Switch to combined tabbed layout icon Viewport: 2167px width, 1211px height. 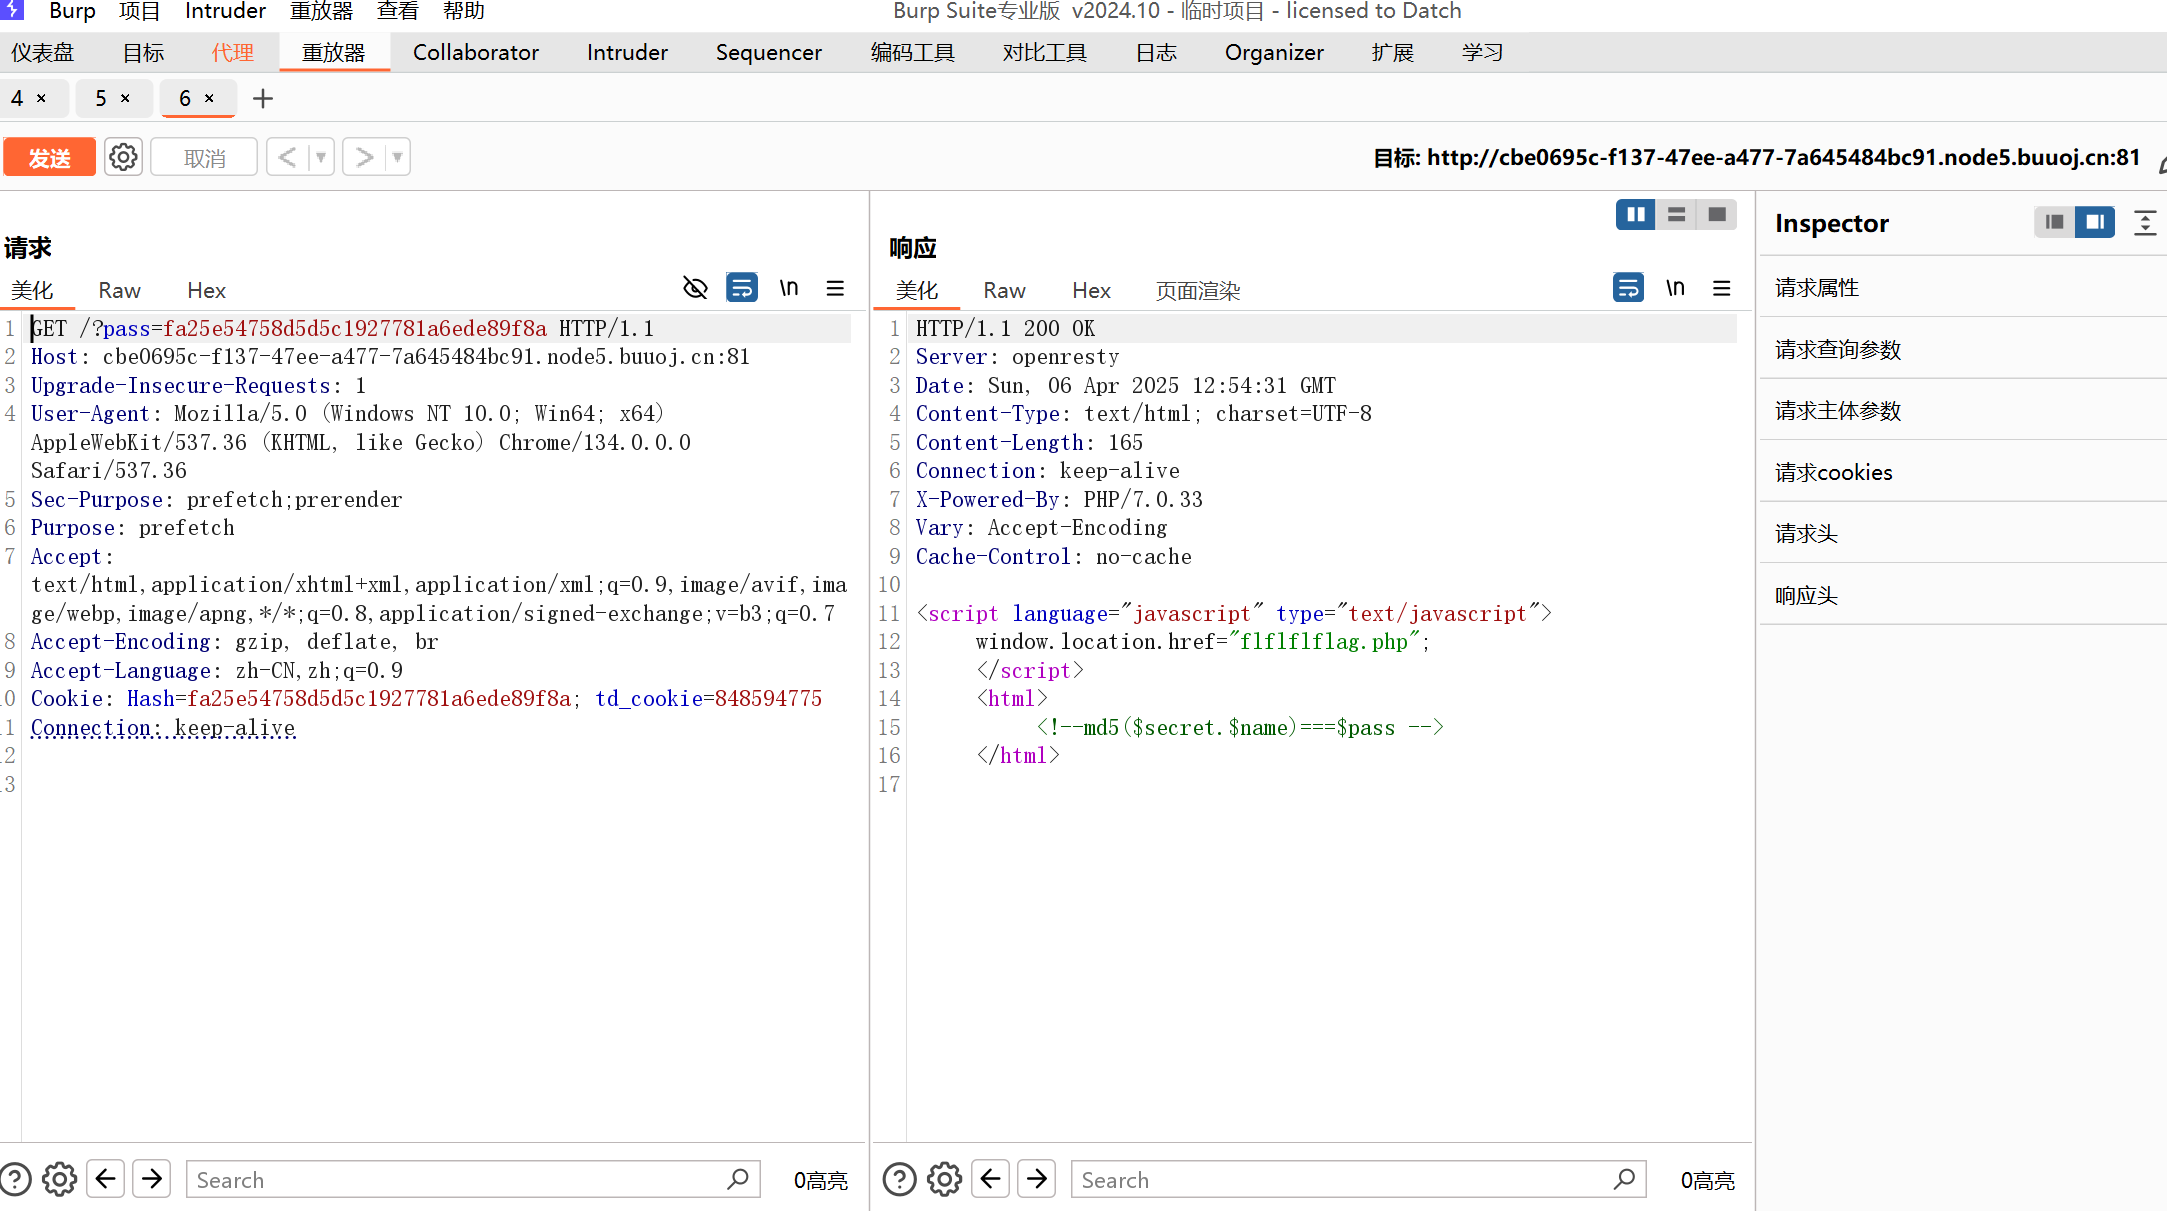(1717, 214)
